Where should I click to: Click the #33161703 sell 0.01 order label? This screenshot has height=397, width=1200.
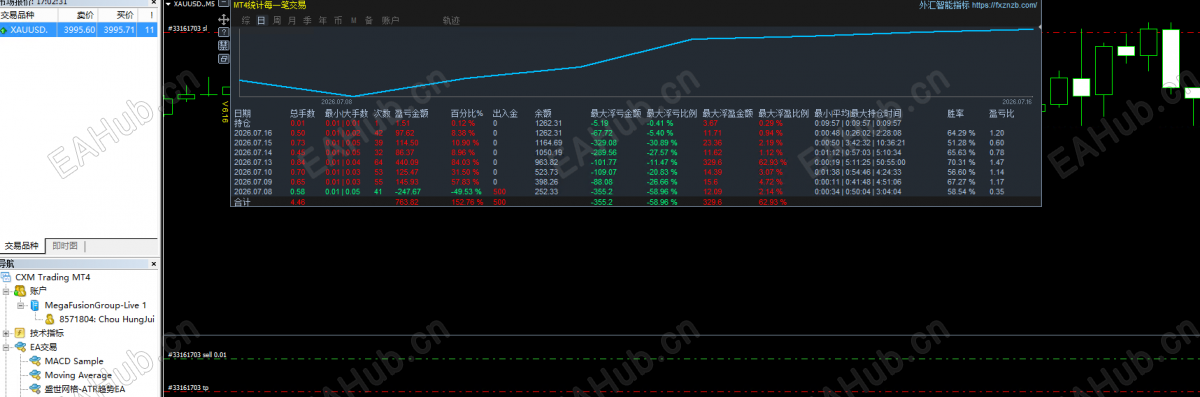click(x=196, y=355)
